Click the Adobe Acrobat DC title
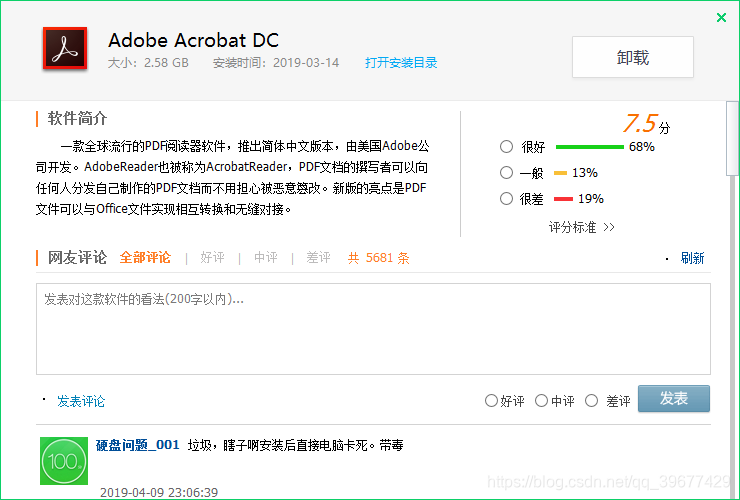The width and height of the screenshot is (740, 500). [x=193, y=41]
